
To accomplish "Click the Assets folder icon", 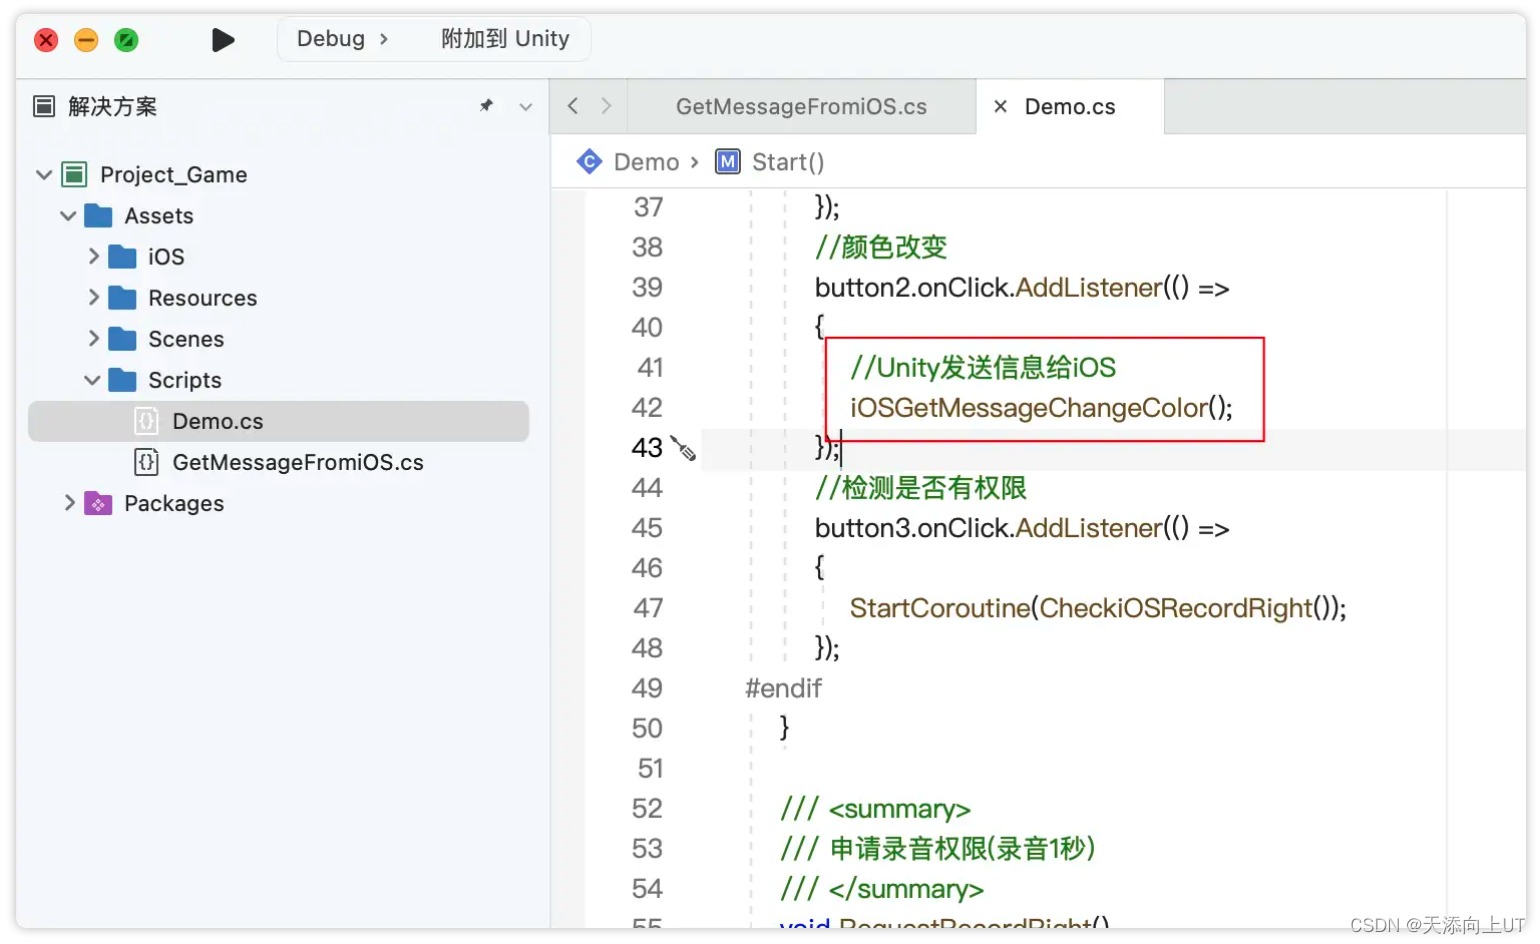I will pos(98,216).
